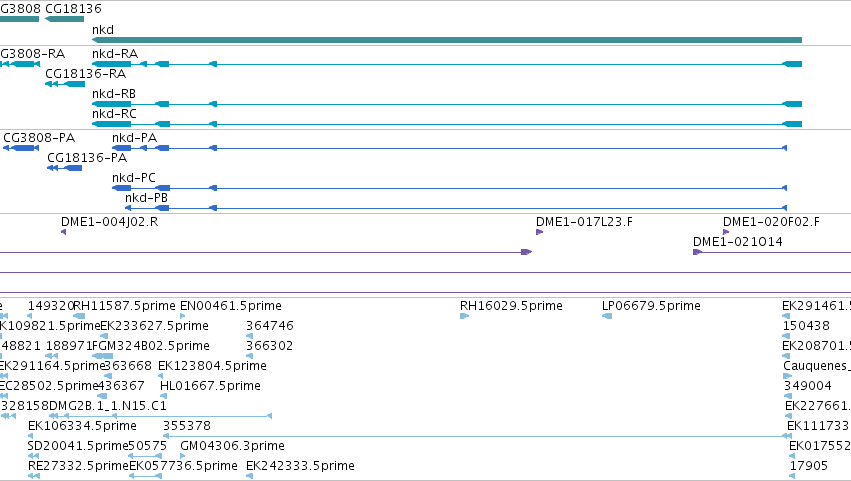Open the DME1-017L23.F BAC end label
Screen dimensions: 851x481
click(x=585, y=222)
